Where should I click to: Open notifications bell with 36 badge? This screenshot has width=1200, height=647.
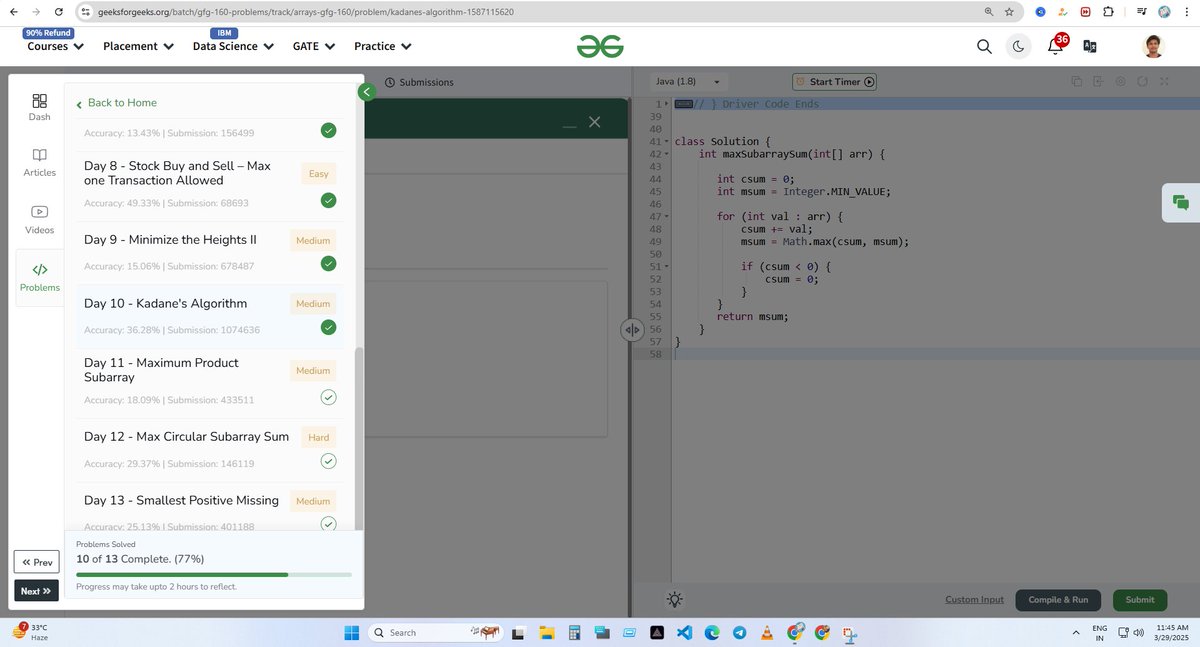tap(1056, 45)
